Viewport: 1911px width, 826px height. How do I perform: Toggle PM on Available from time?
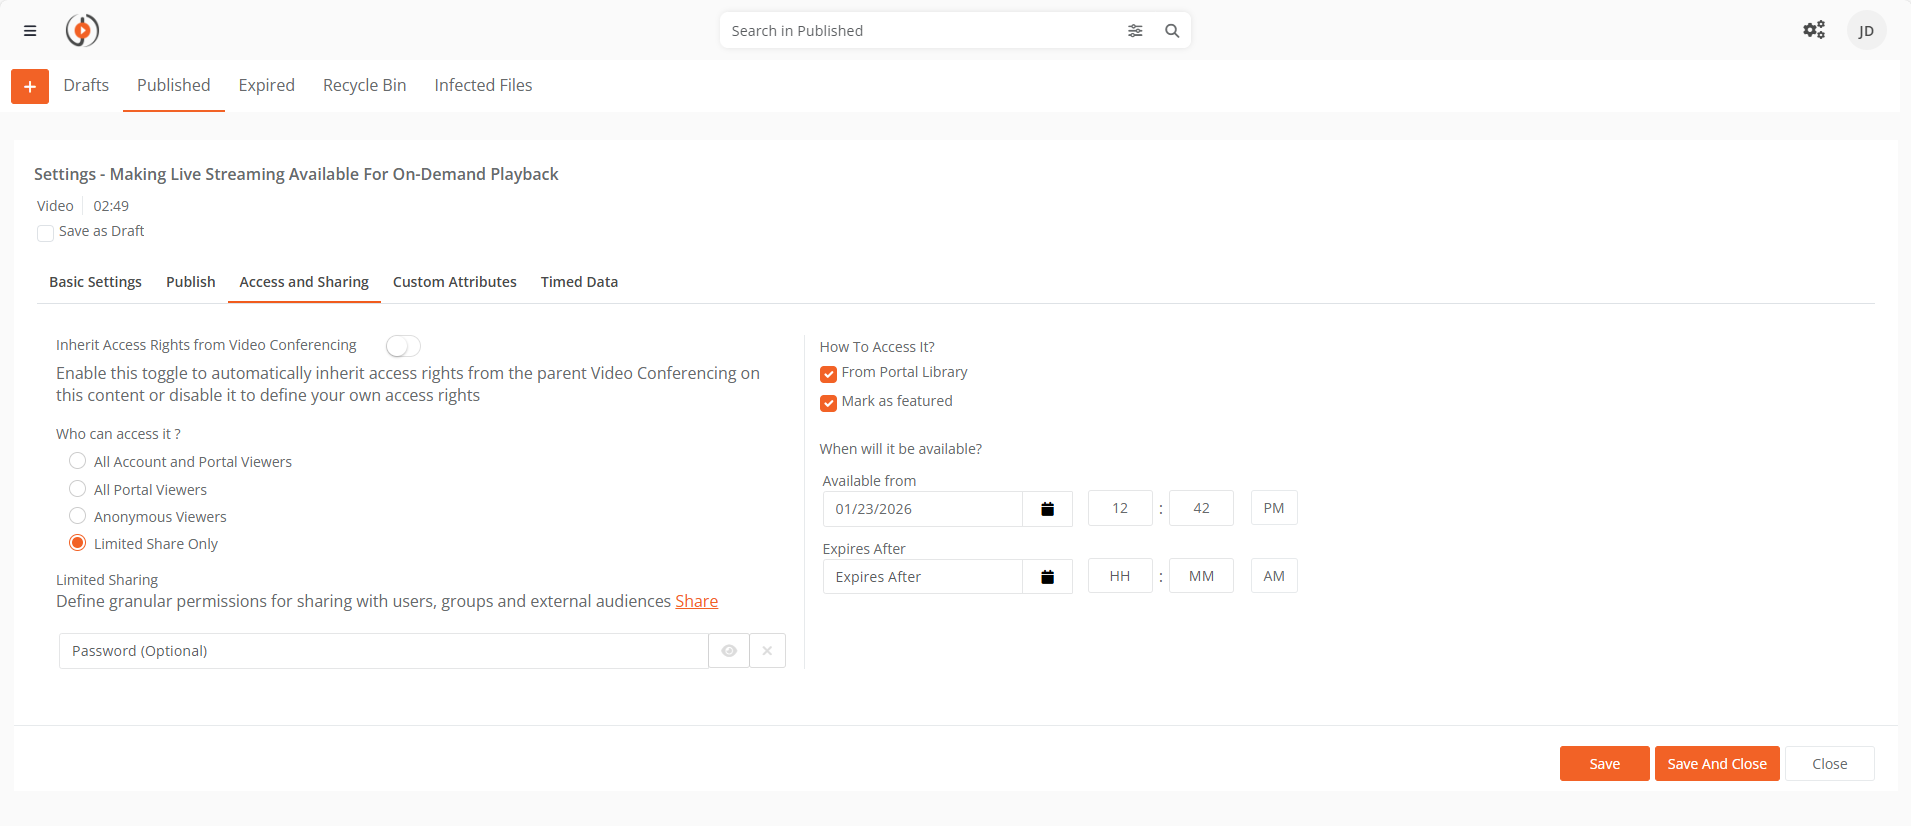(1273, 508)
